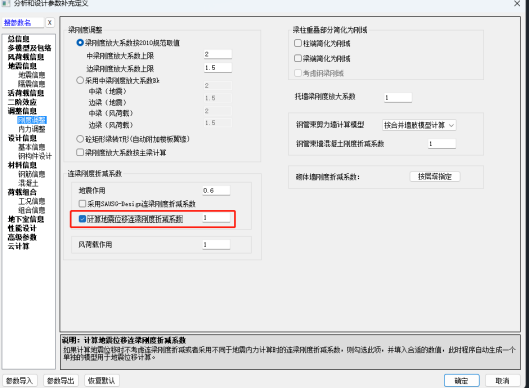The image size is (530, 388).
Task: Open 性能设计 tree item
Action: point(22,228)
